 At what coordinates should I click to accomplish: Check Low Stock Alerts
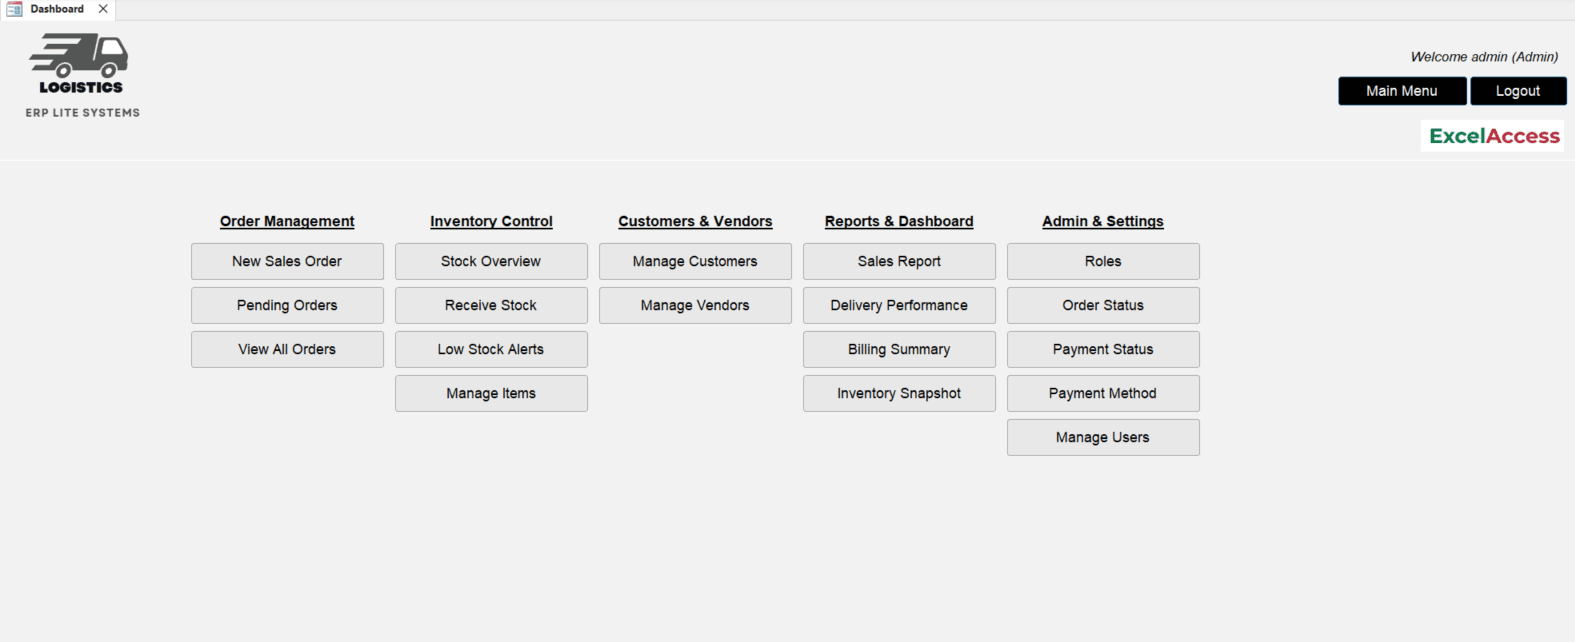pos(491,349)
